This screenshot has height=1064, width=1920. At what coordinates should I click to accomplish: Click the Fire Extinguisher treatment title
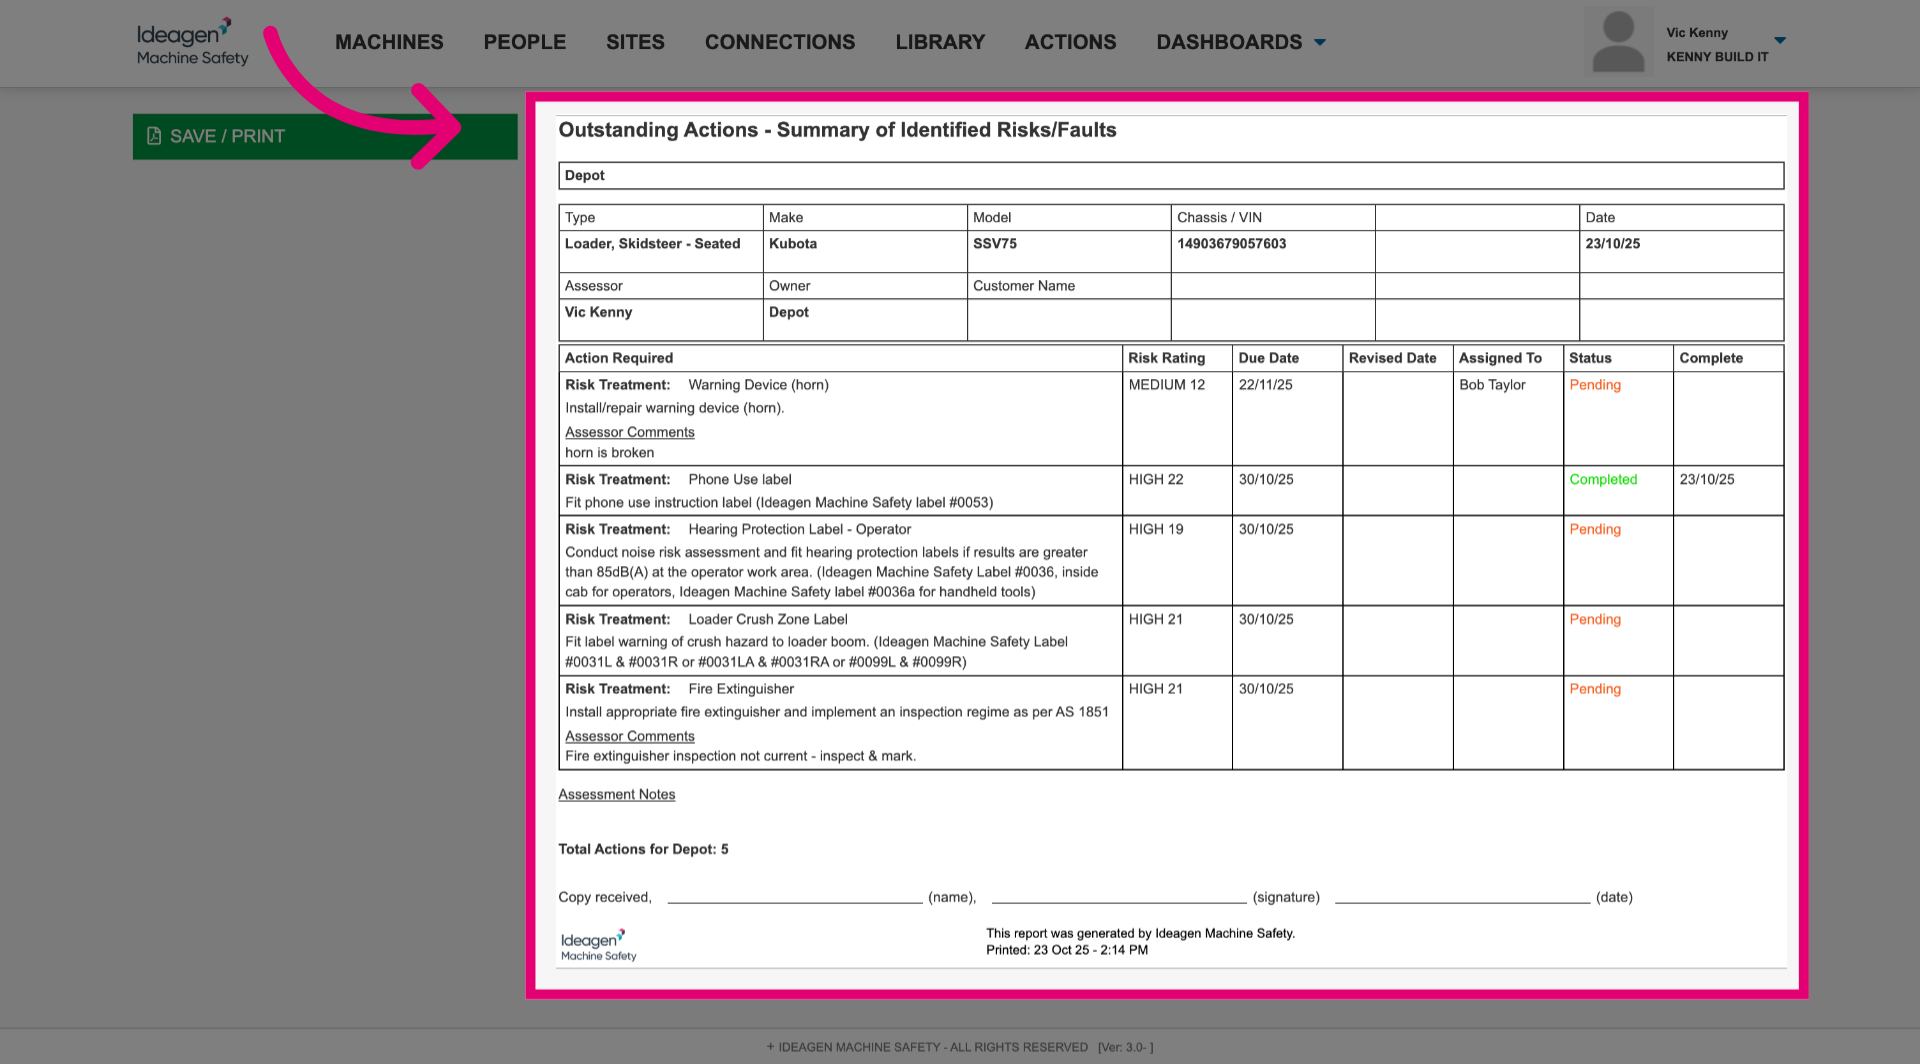741,689
